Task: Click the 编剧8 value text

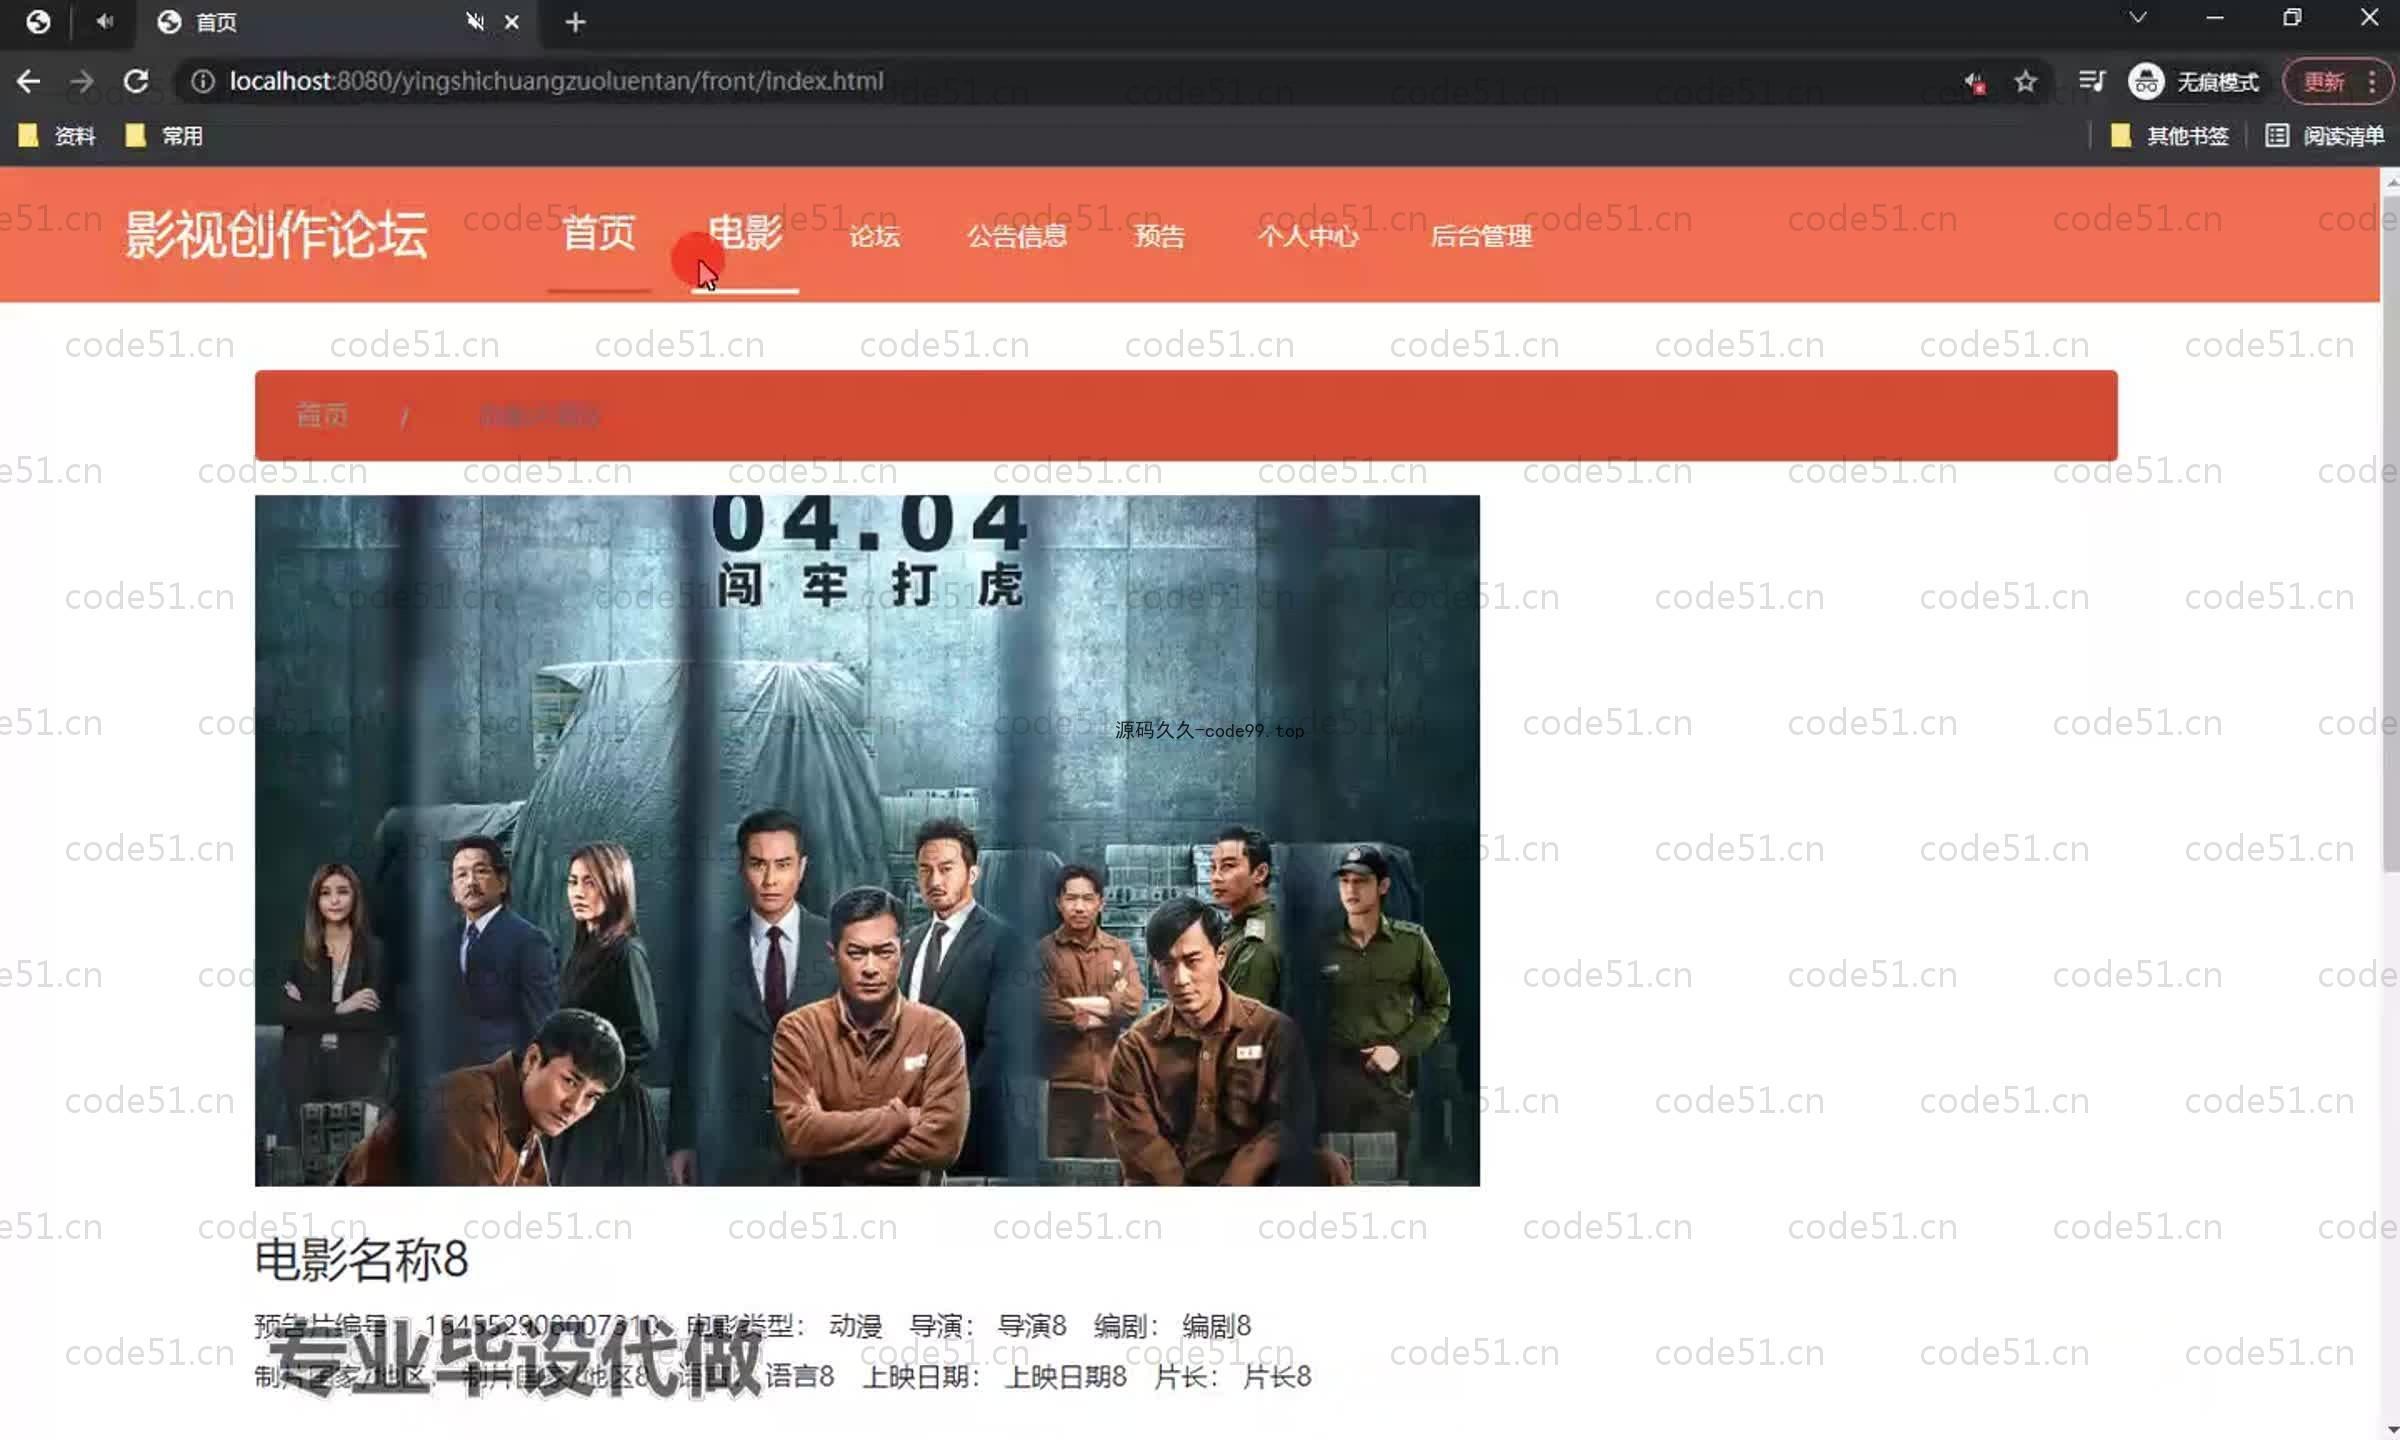Action: pyautogui.click(x=1216, y=1326)
